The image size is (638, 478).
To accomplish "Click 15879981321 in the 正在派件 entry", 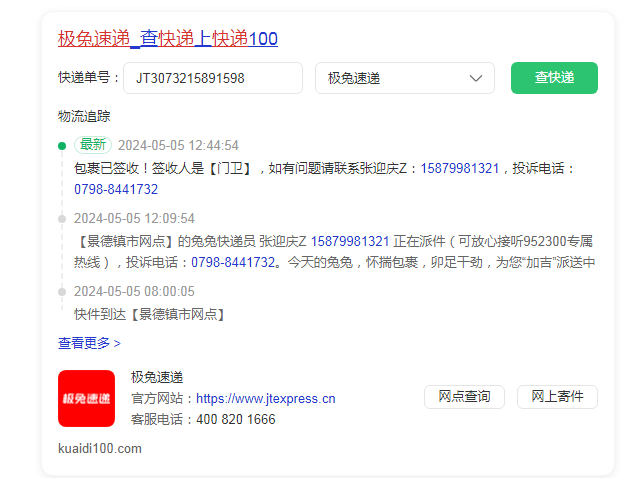I will pyautogui.click(x=350, y=241).
